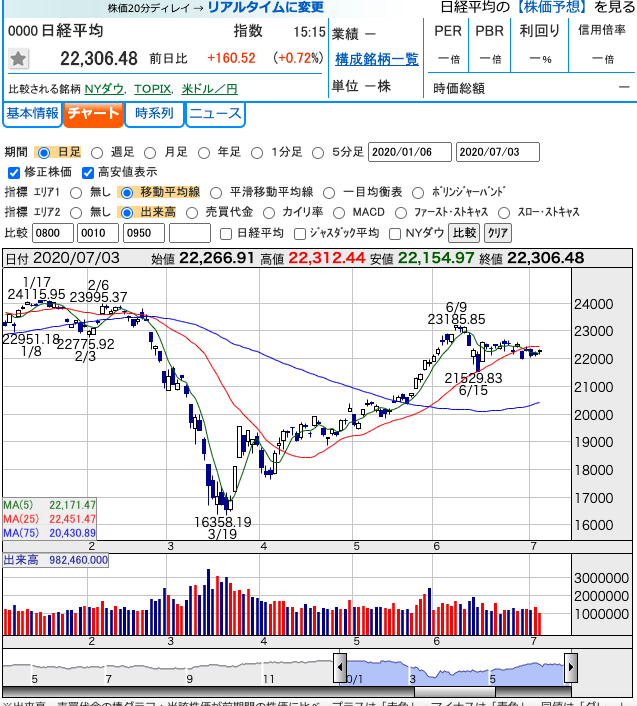Click the リアルタイムに変更 link

click(266, 7)
